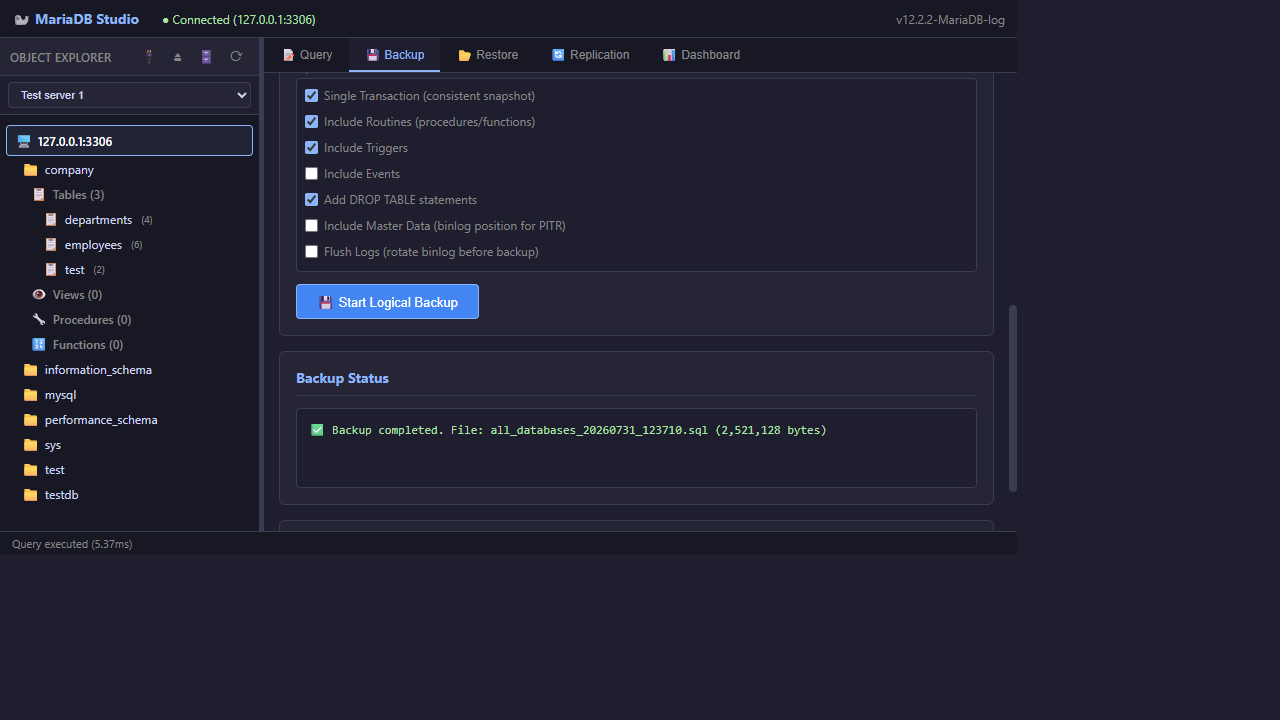Open the Test server 1 dropdown
This screenshot has width=1280, height=720.
click(x=129, y=95)
